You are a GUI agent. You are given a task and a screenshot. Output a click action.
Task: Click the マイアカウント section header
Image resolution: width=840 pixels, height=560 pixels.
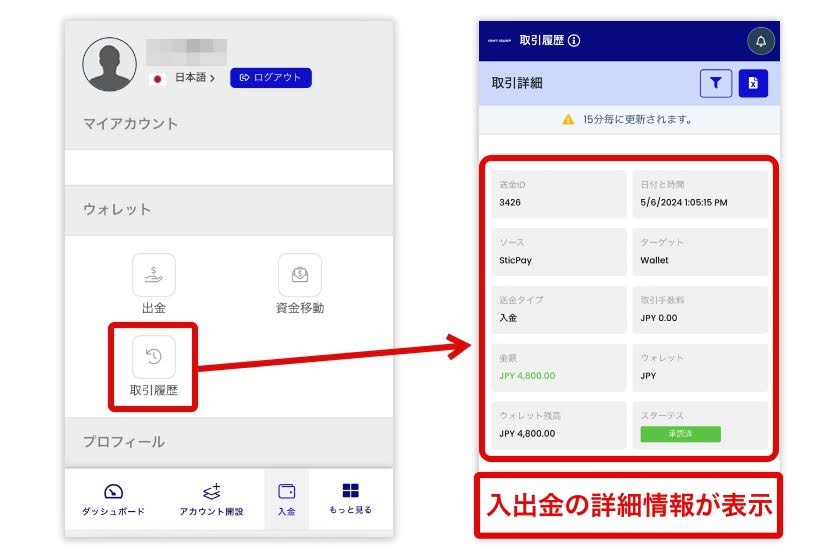229,124
